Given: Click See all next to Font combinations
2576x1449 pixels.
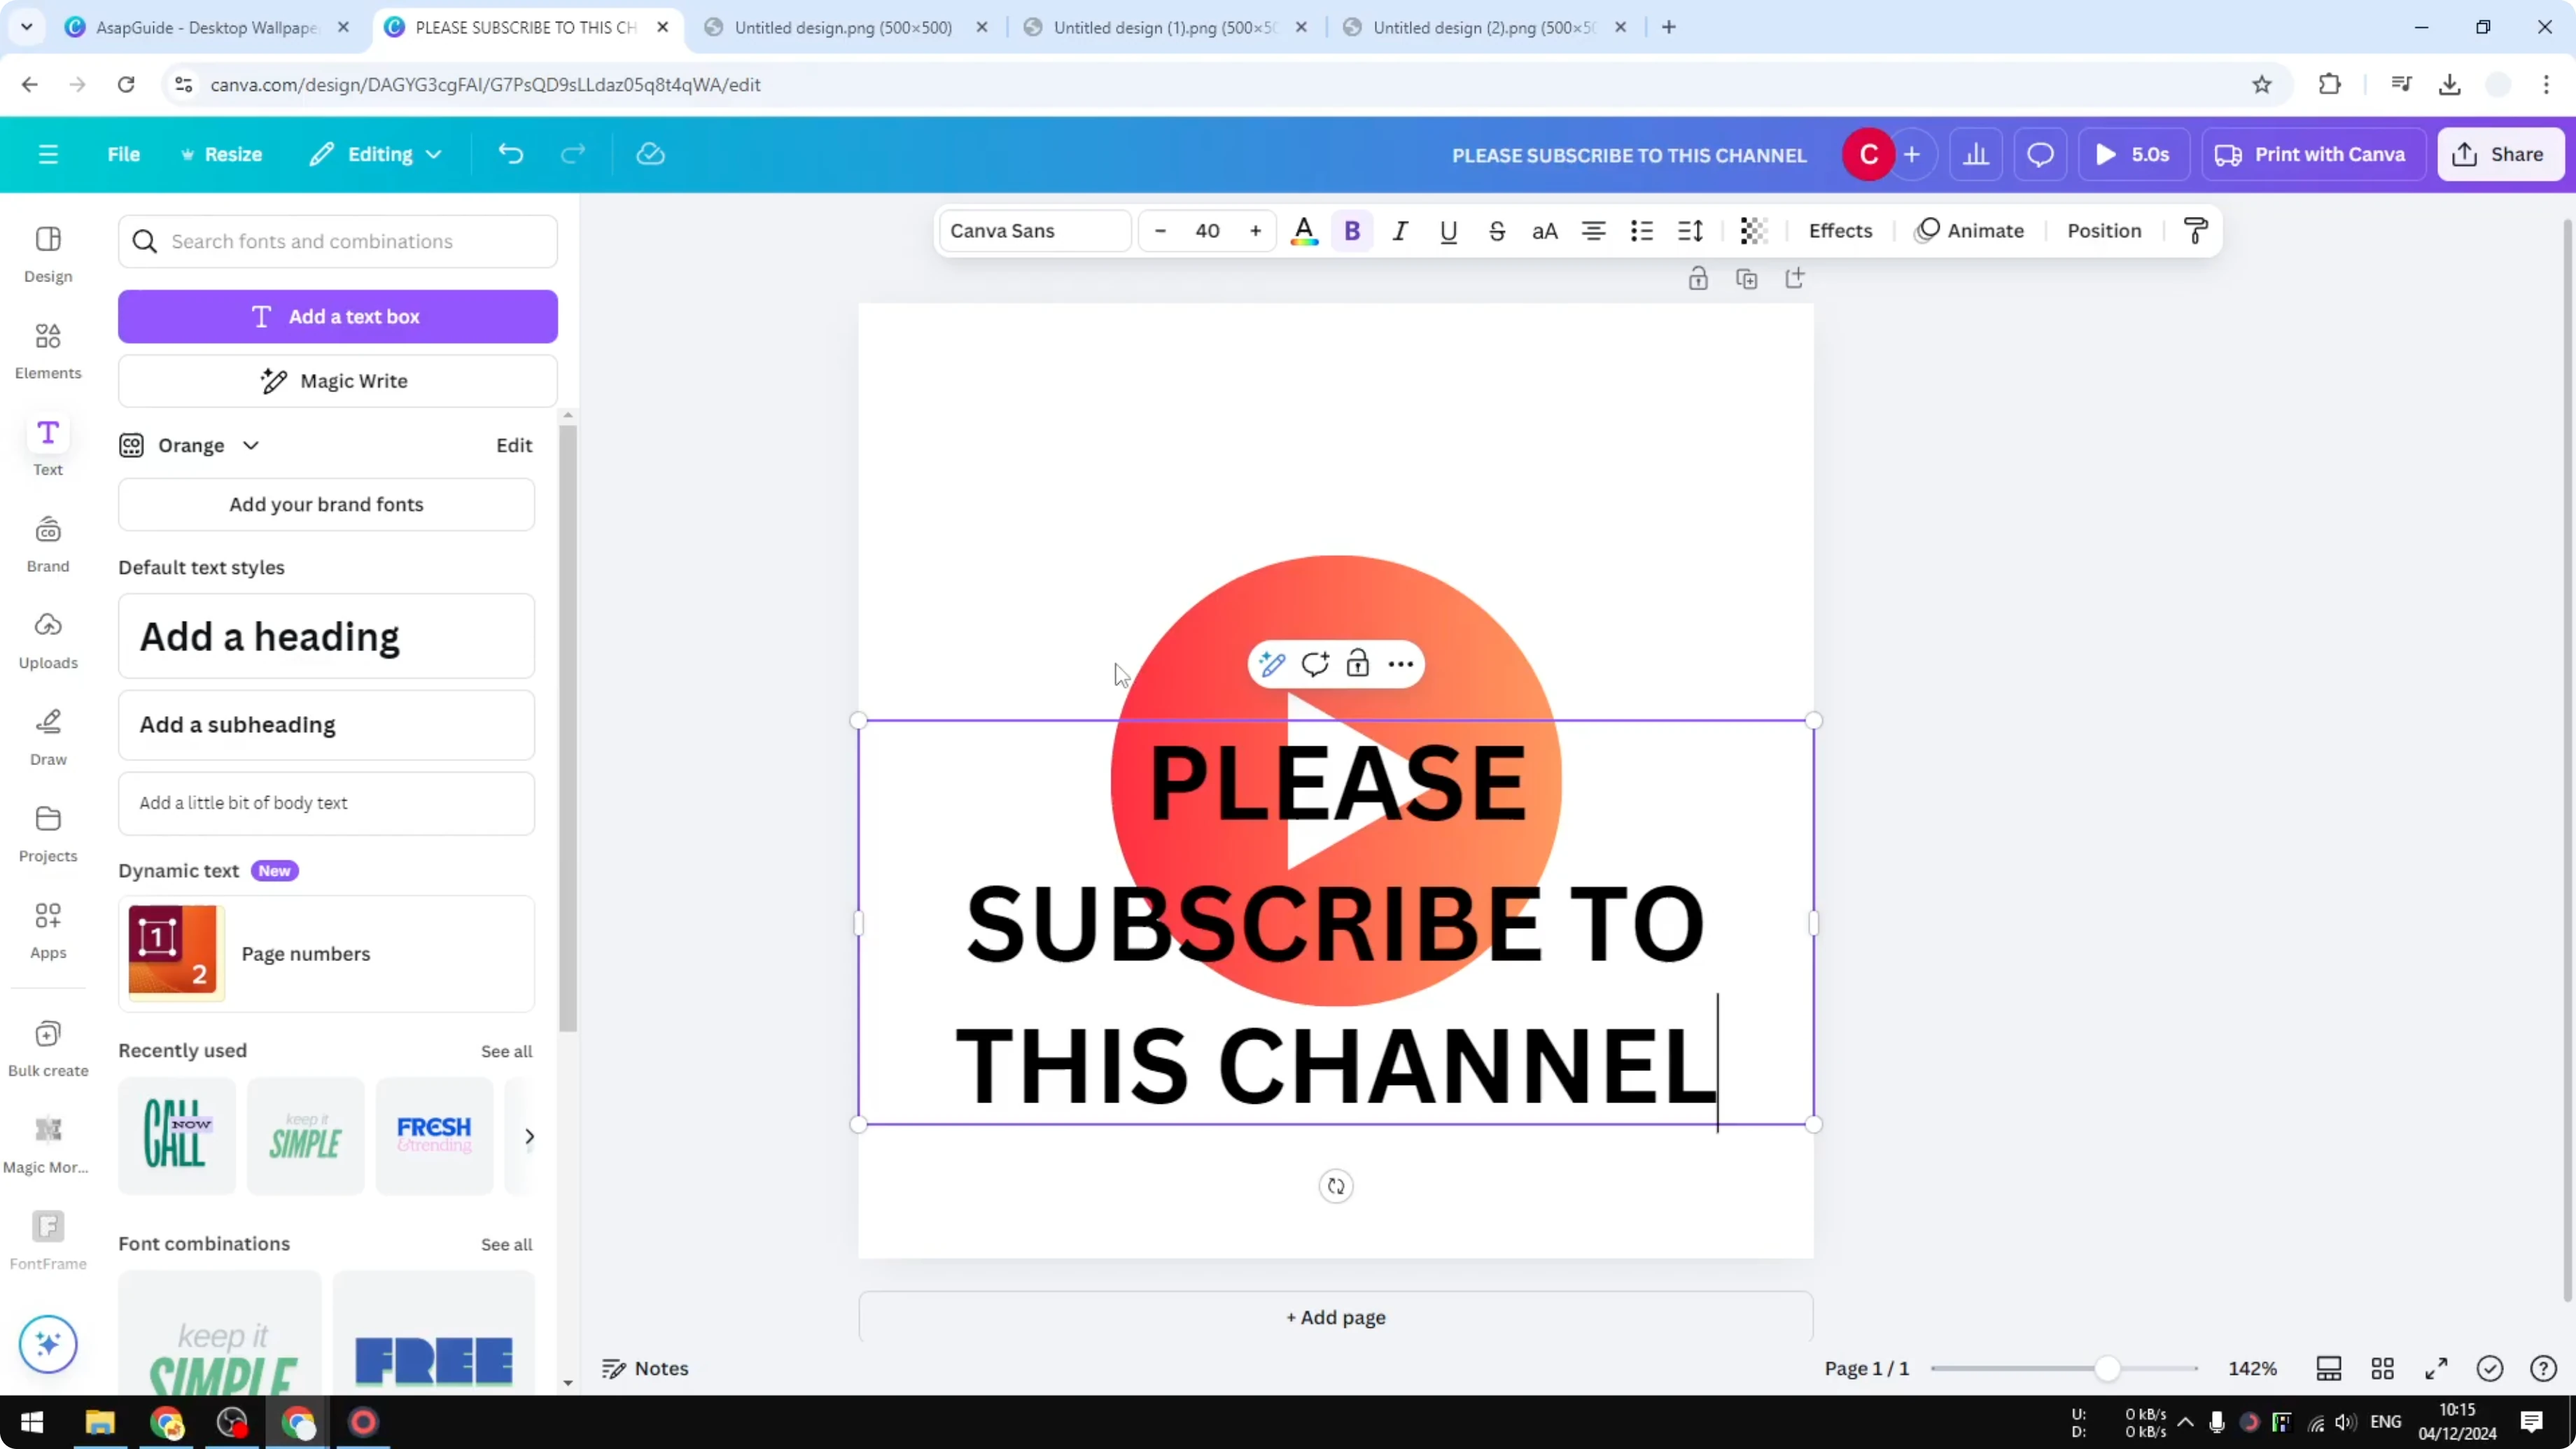Looking at the screenshot, I should point(506,1244).
